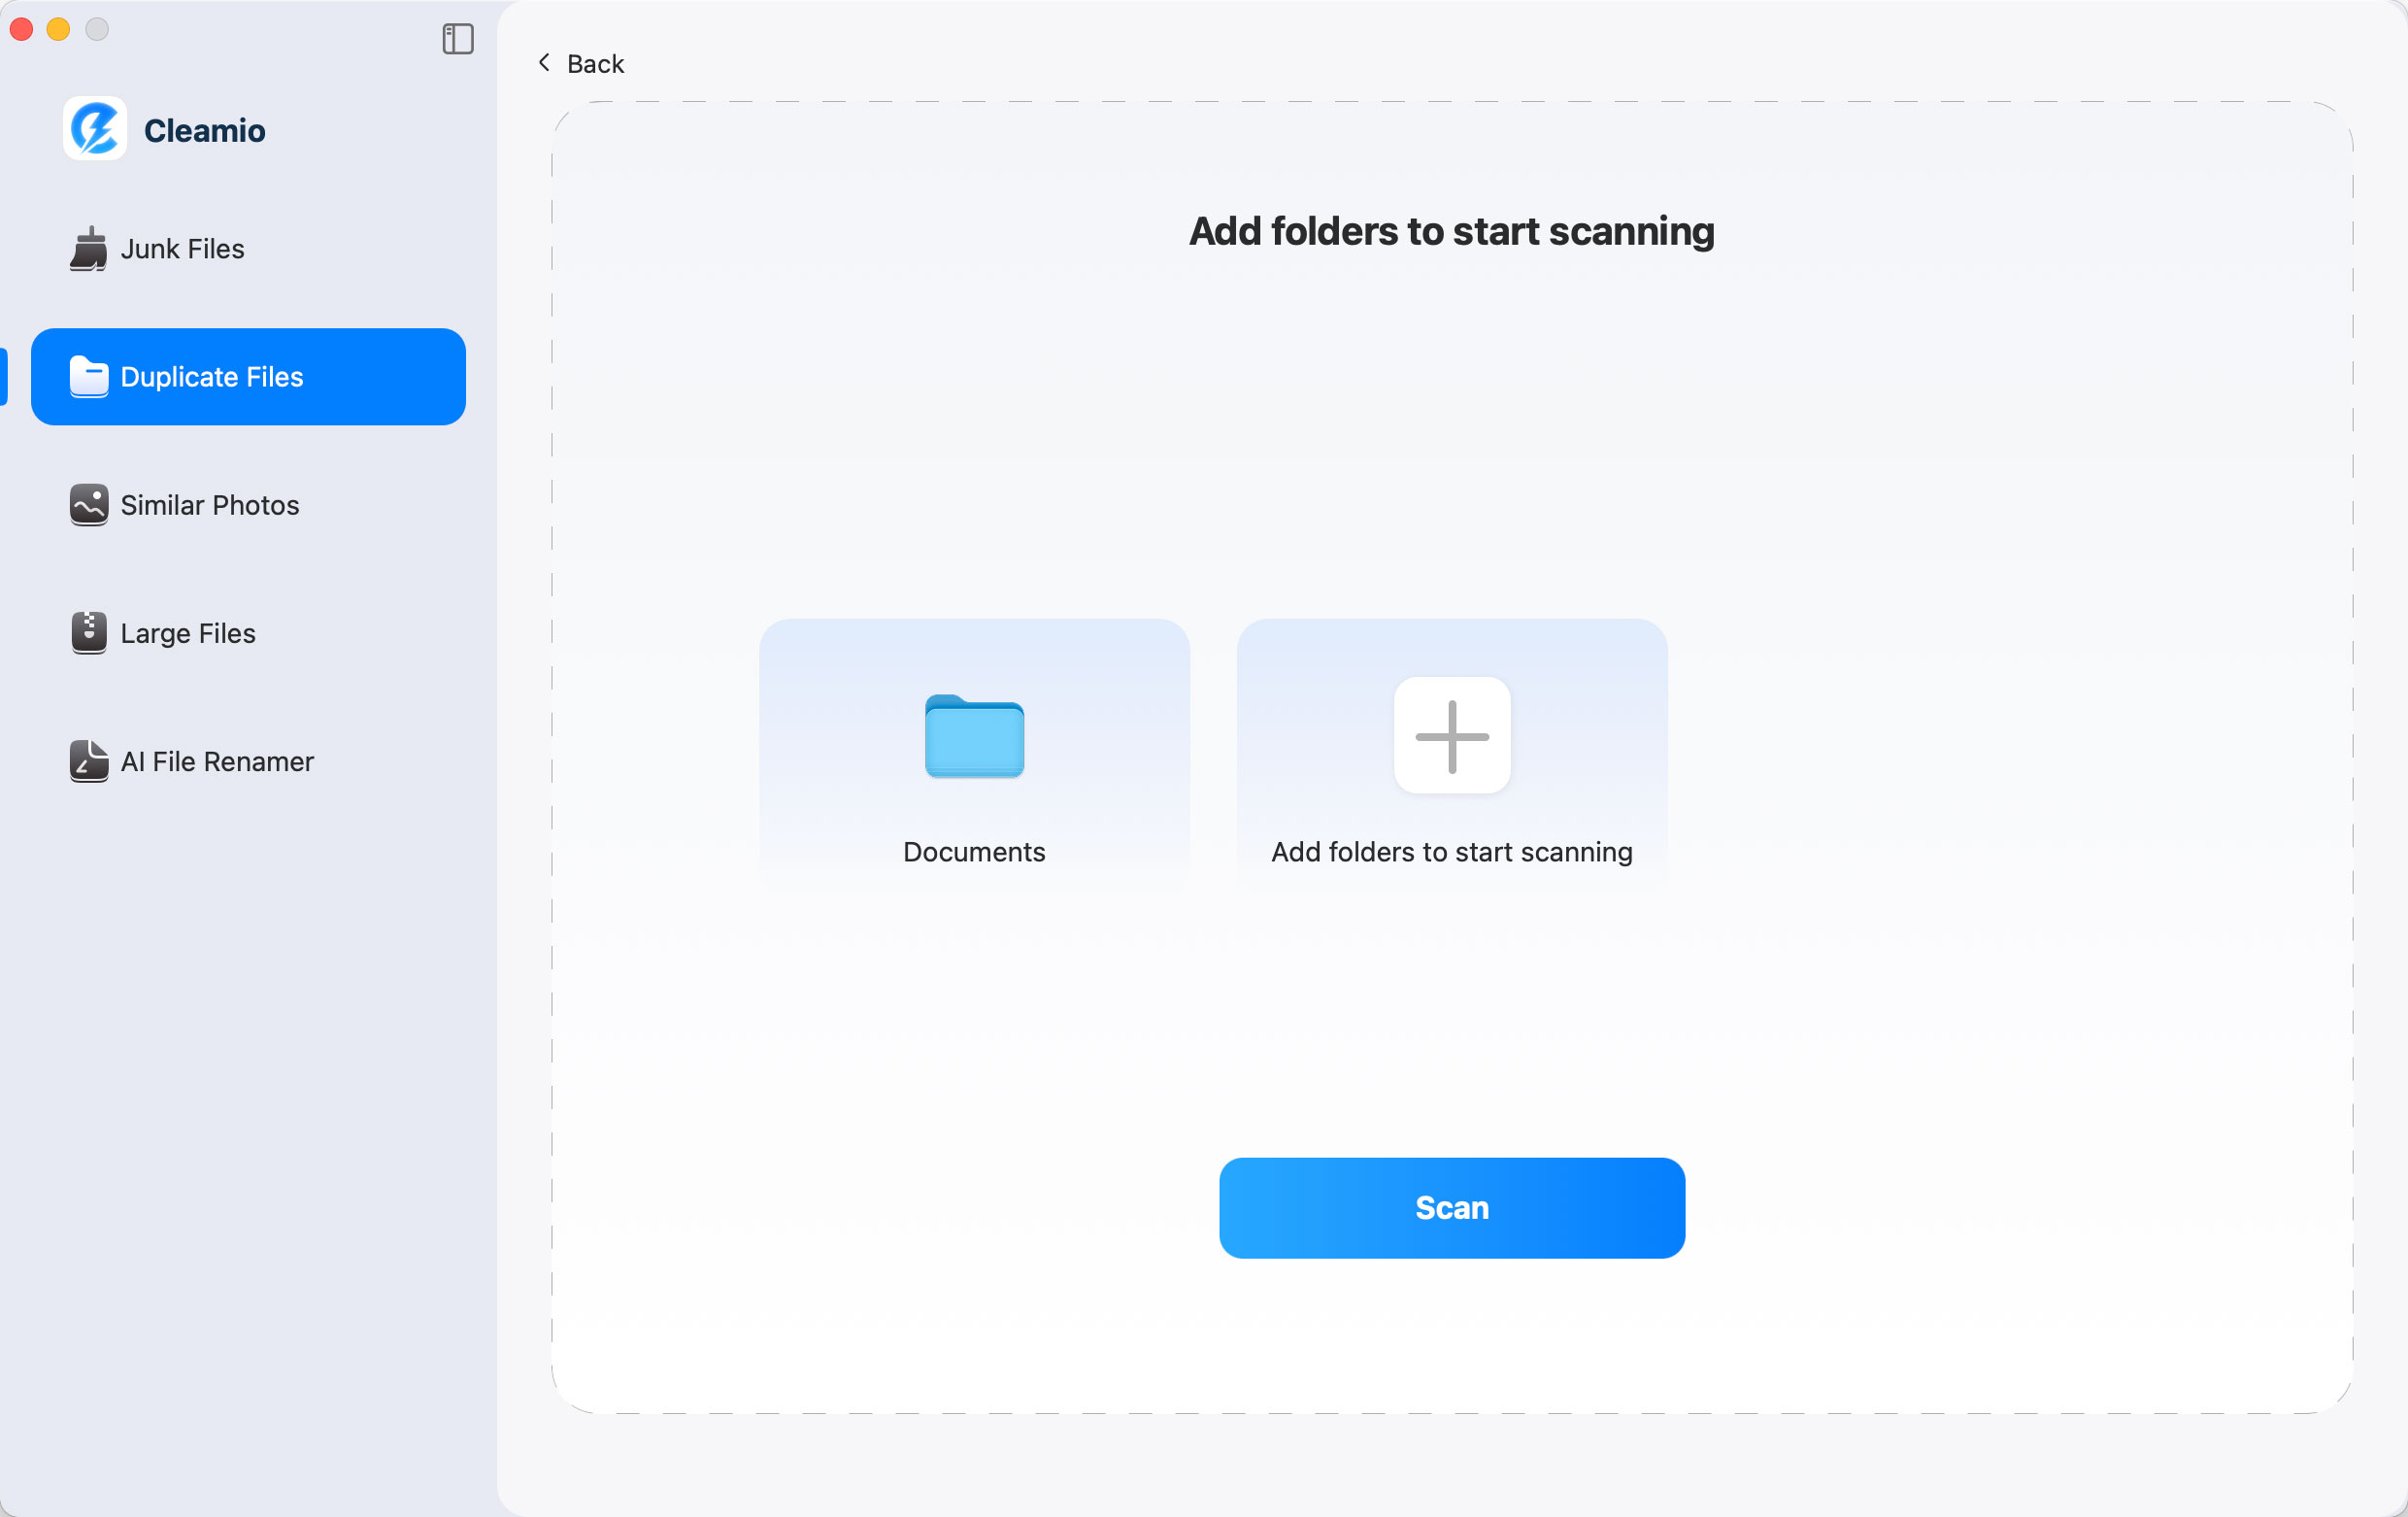Click the plus icon to add scan folders
The height and width of the screenshot is (1517, 2408).
click(1451, 736)
